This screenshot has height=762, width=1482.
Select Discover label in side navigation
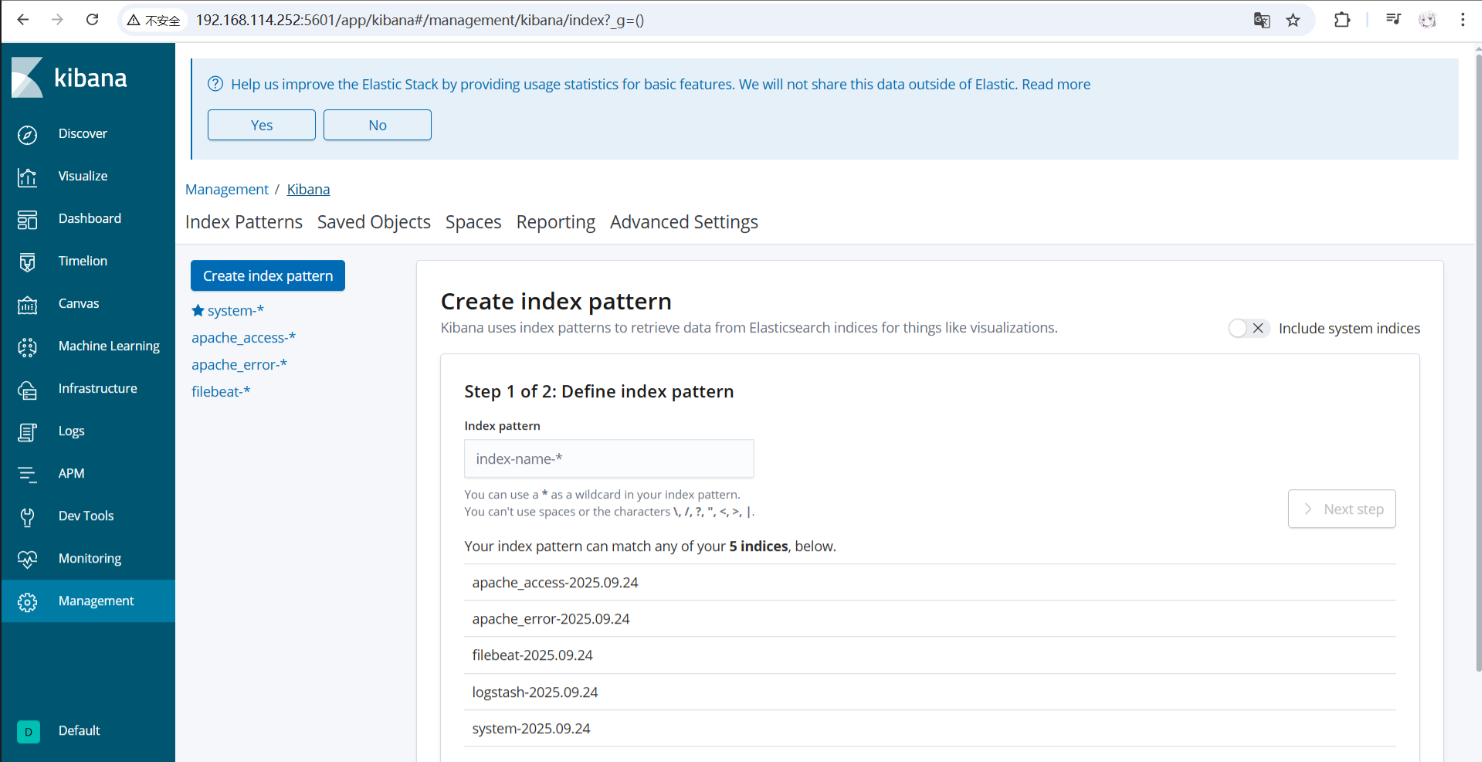click(82, 134)
